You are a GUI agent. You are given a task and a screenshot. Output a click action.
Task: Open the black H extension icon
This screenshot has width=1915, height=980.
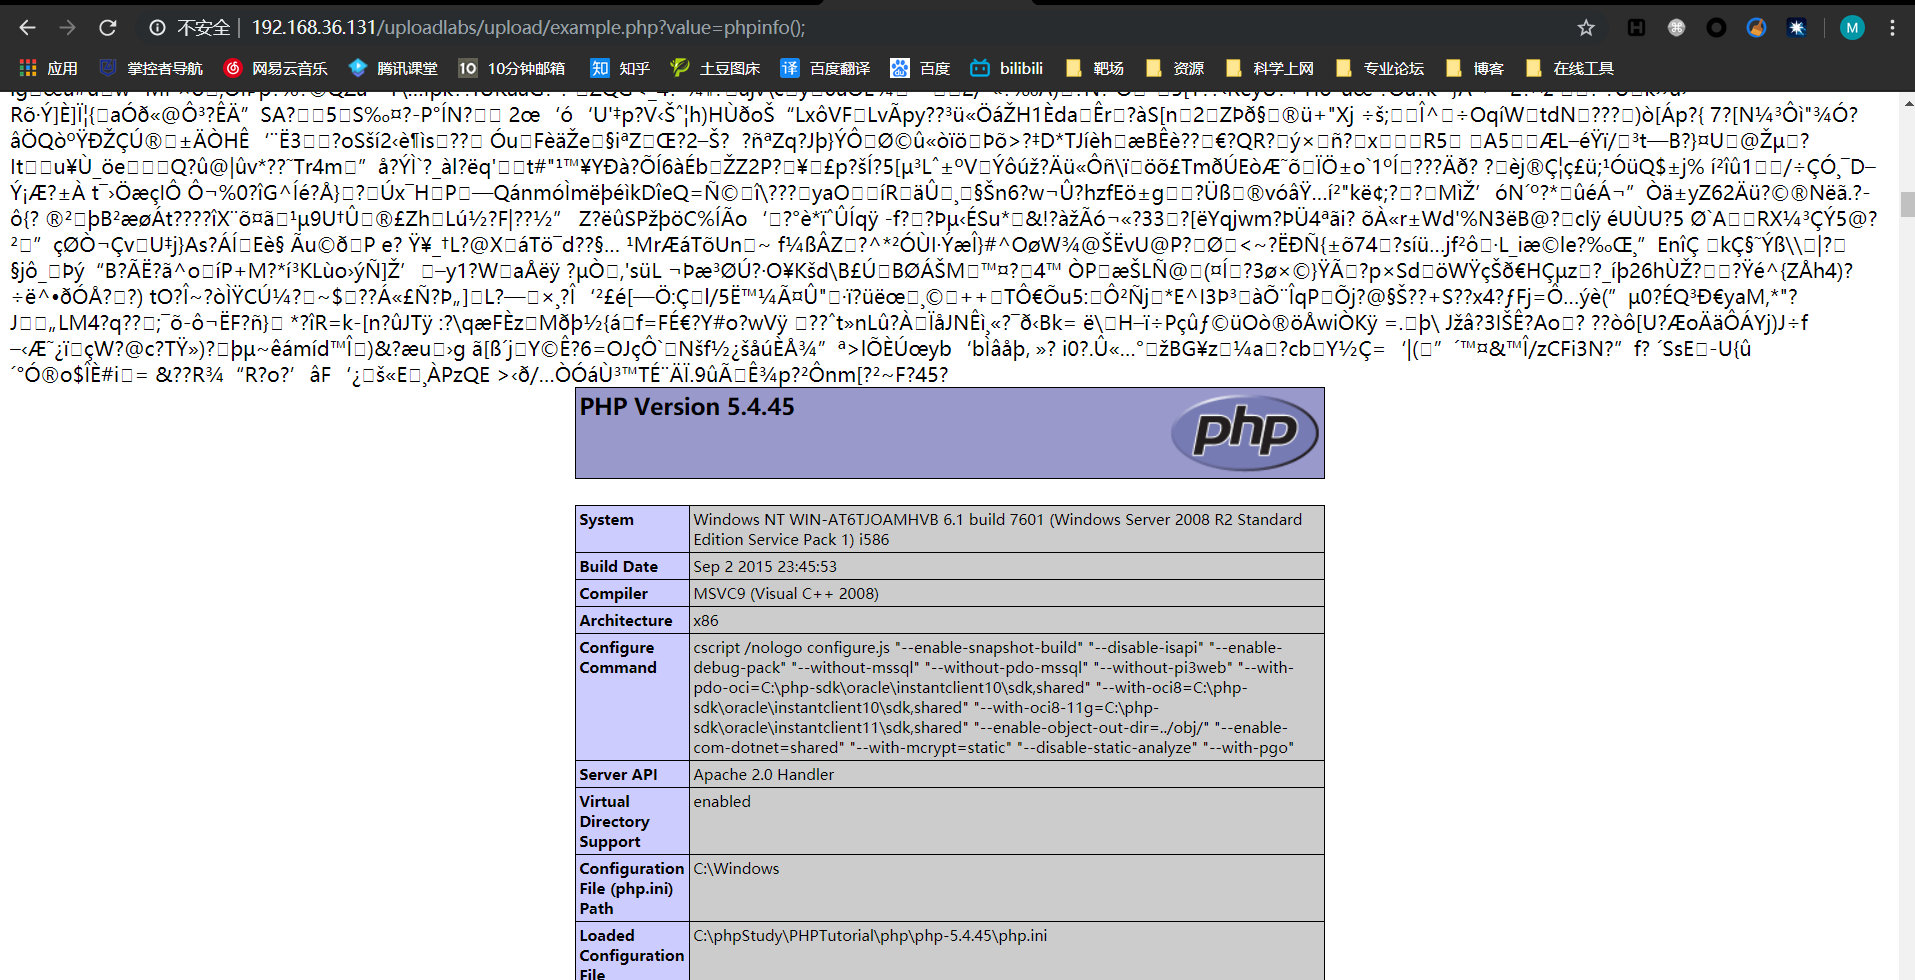(1636, 28)
